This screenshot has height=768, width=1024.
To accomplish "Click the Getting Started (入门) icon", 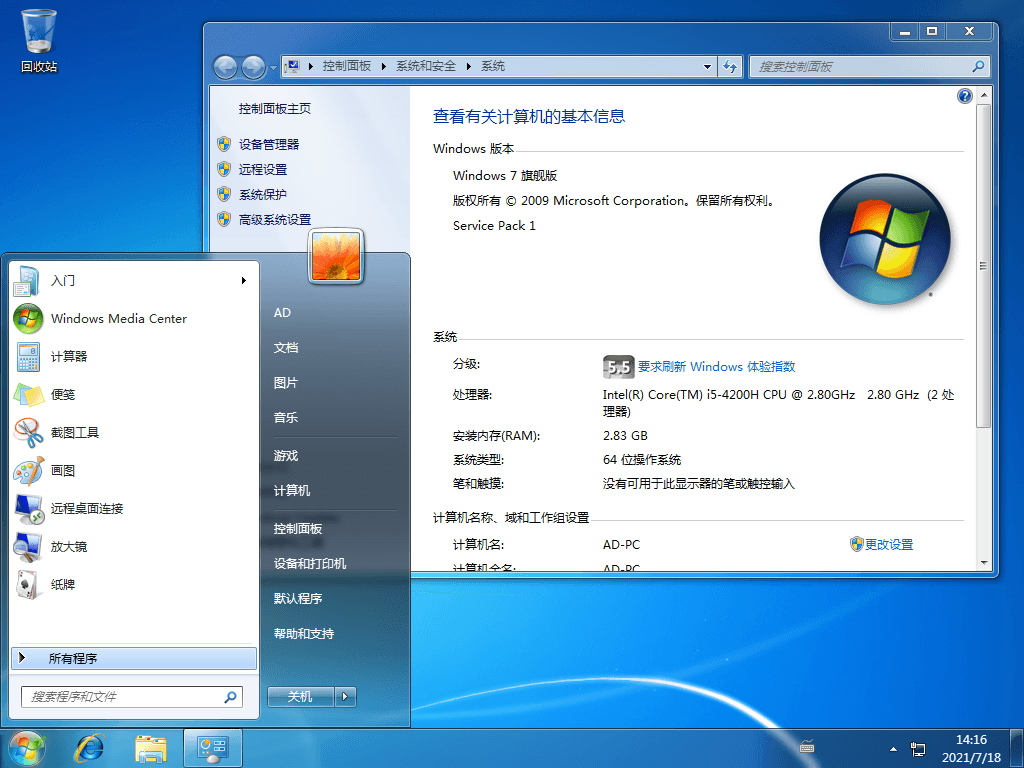I will tap(27, 281).
